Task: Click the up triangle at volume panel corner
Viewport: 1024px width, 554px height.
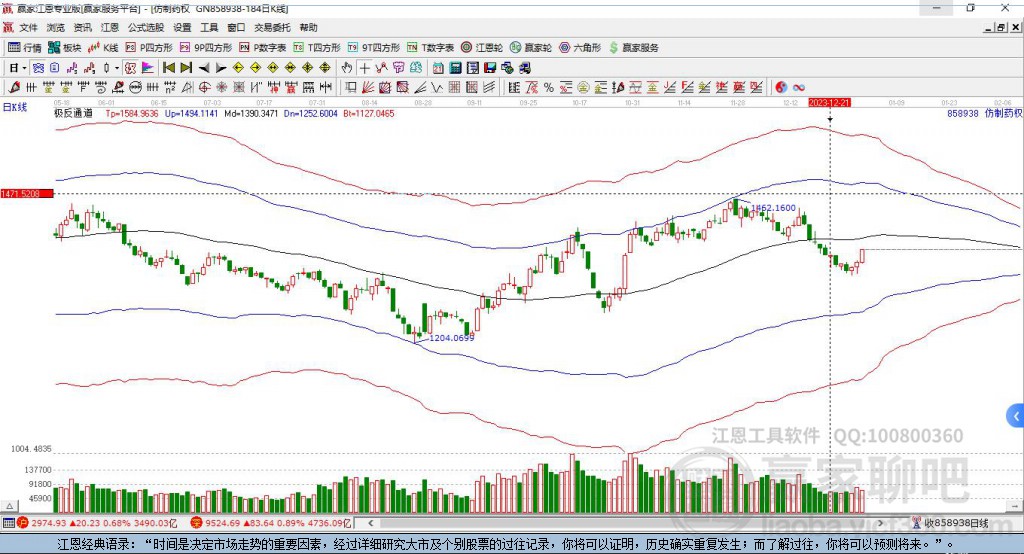Action: point(9,506)
